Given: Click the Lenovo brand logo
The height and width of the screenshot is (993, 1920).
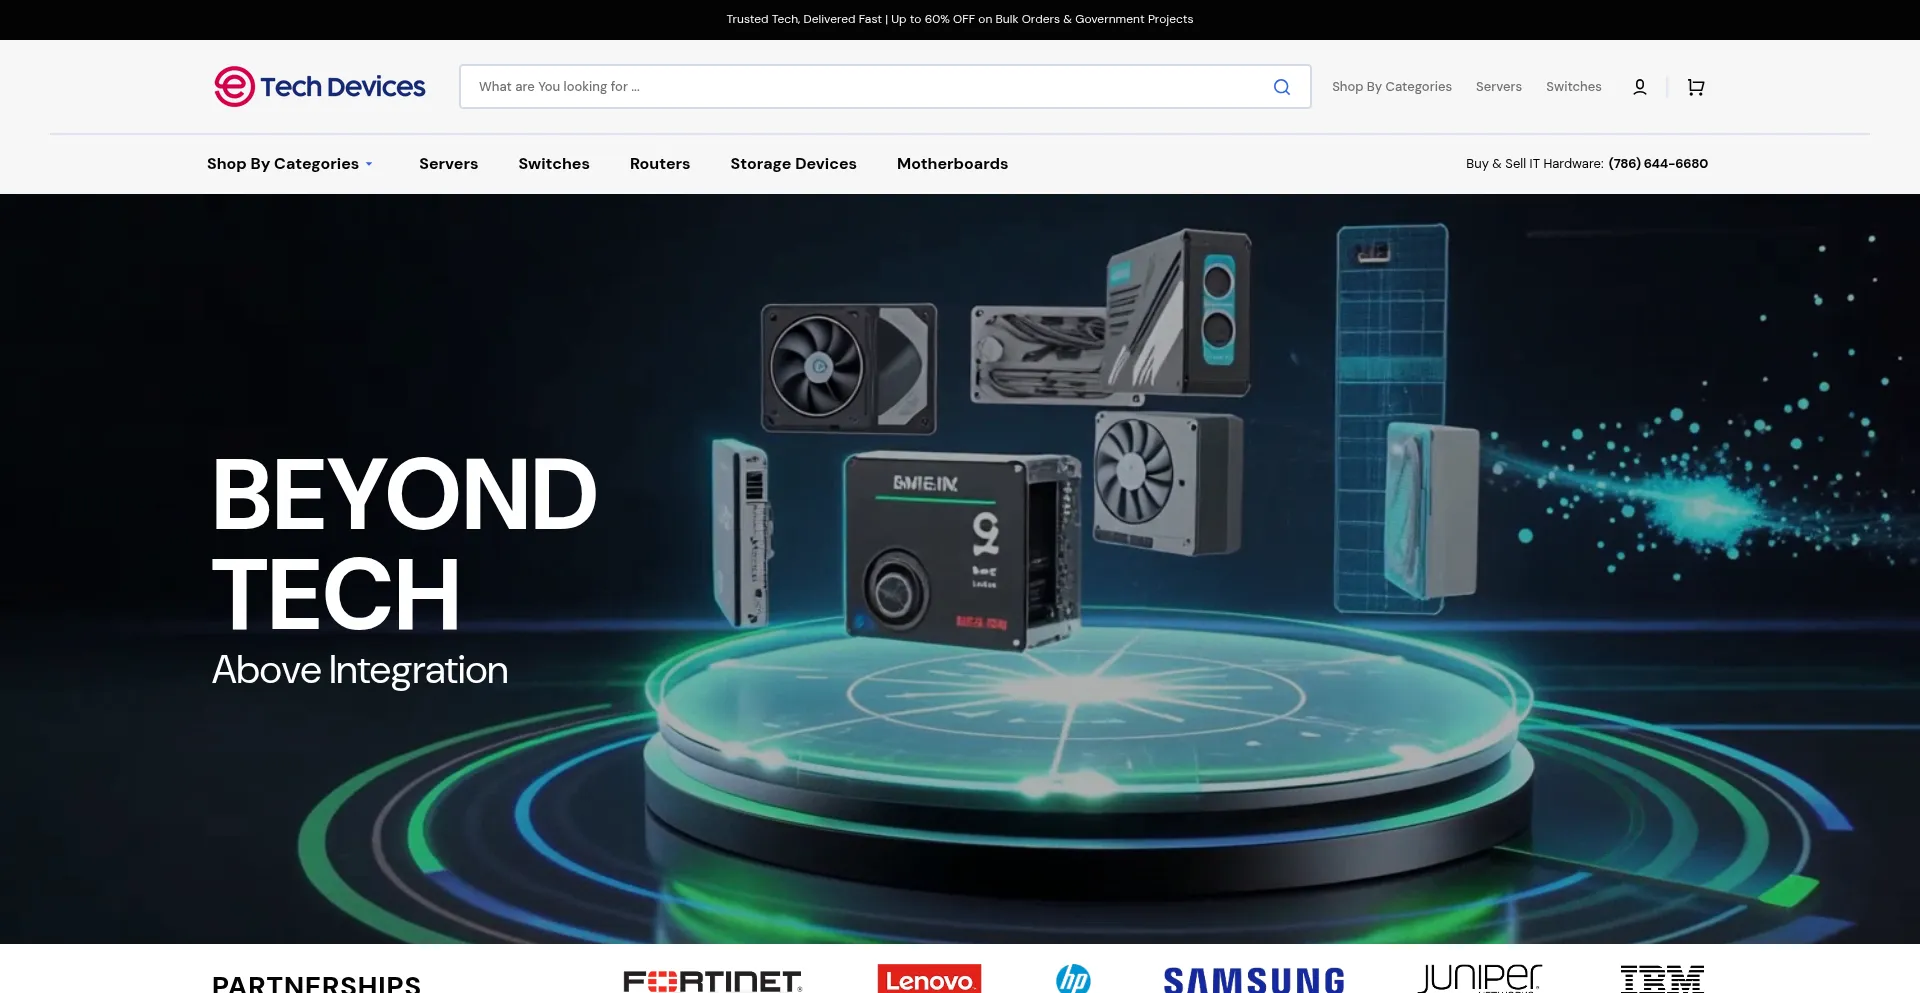Looking at the screenshot, I should click(x=928, y=980).
